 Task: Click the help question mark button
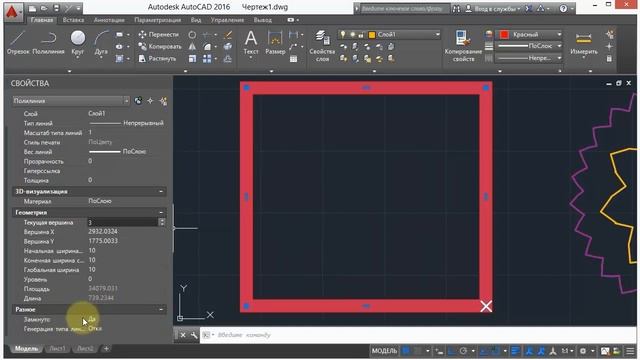coord(563,9)
